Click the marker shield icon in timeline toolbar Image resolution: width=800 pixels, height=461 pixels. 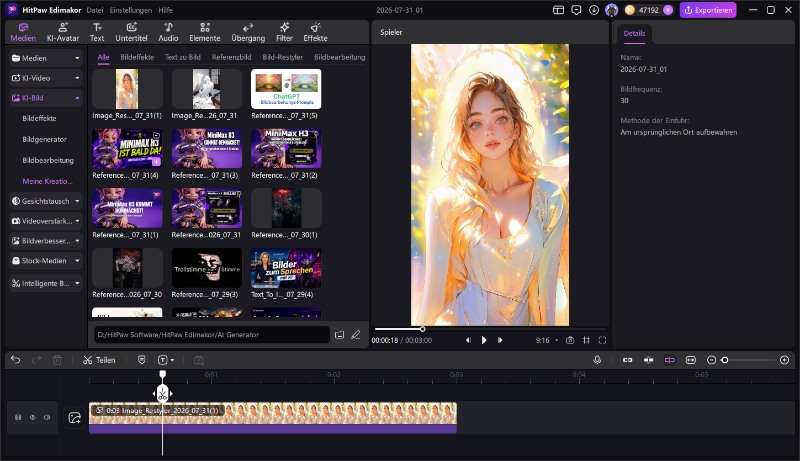(x=142, y=360)
